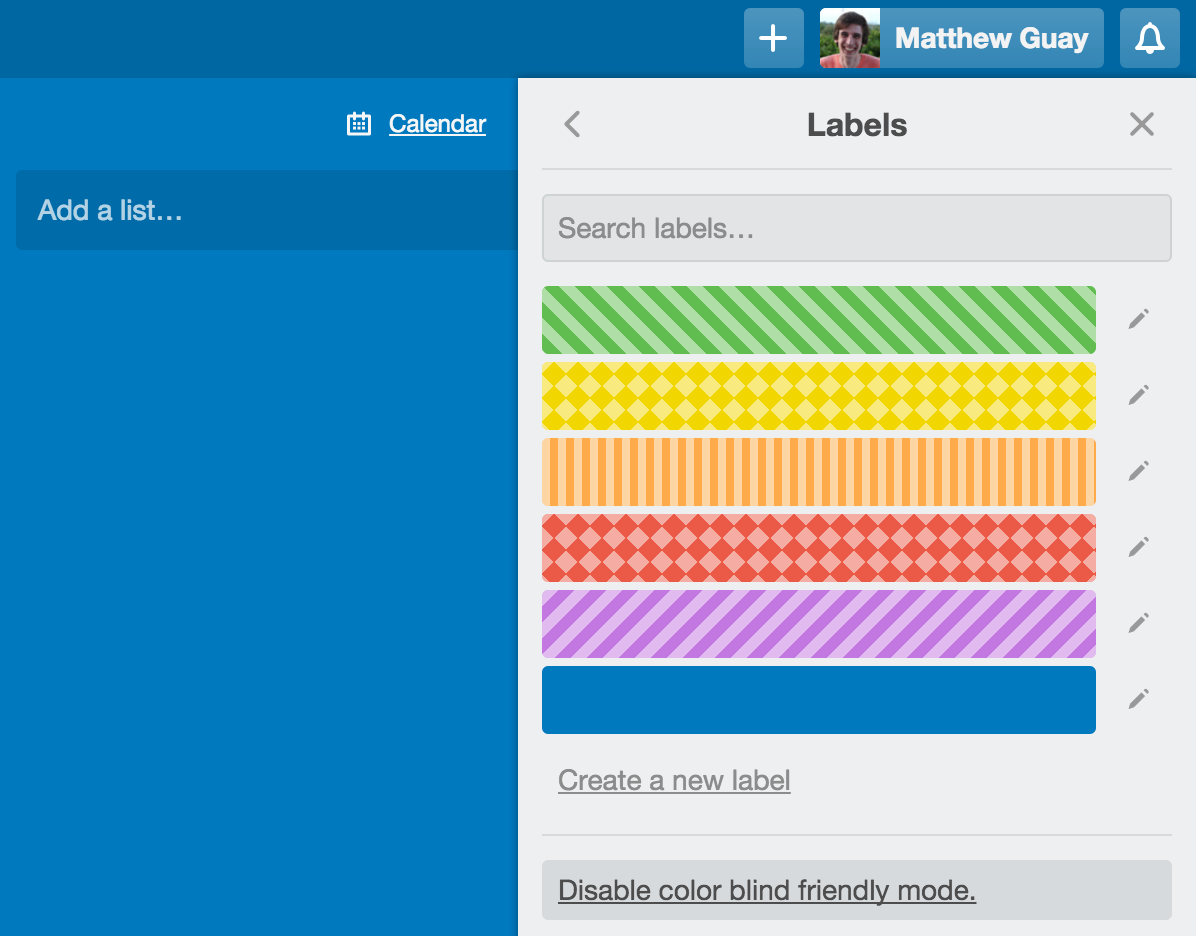The width and height of the screenshot is (1196, 936).
Task: Disable color blind friendly mode
Action: (x=767, y=889)
